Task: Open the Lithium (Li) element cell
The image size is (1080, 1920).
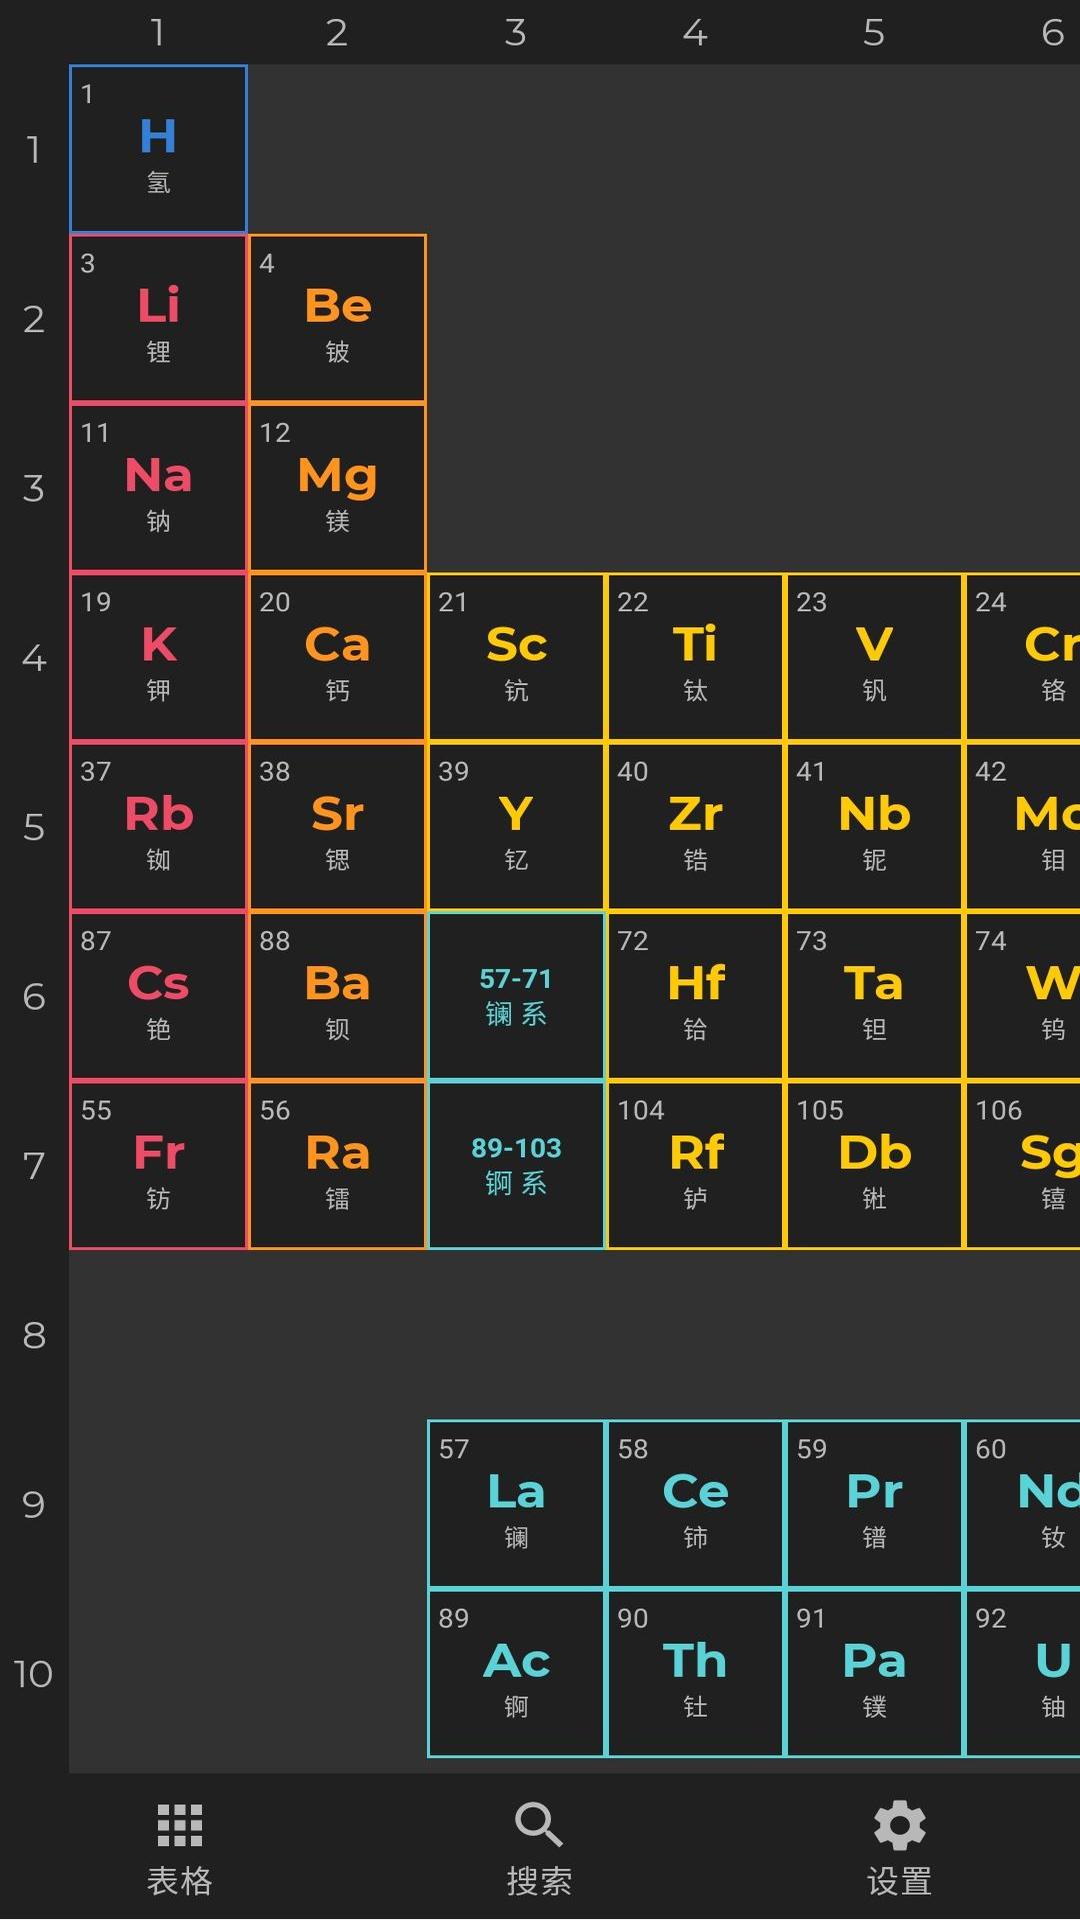Action: [158, 319]
